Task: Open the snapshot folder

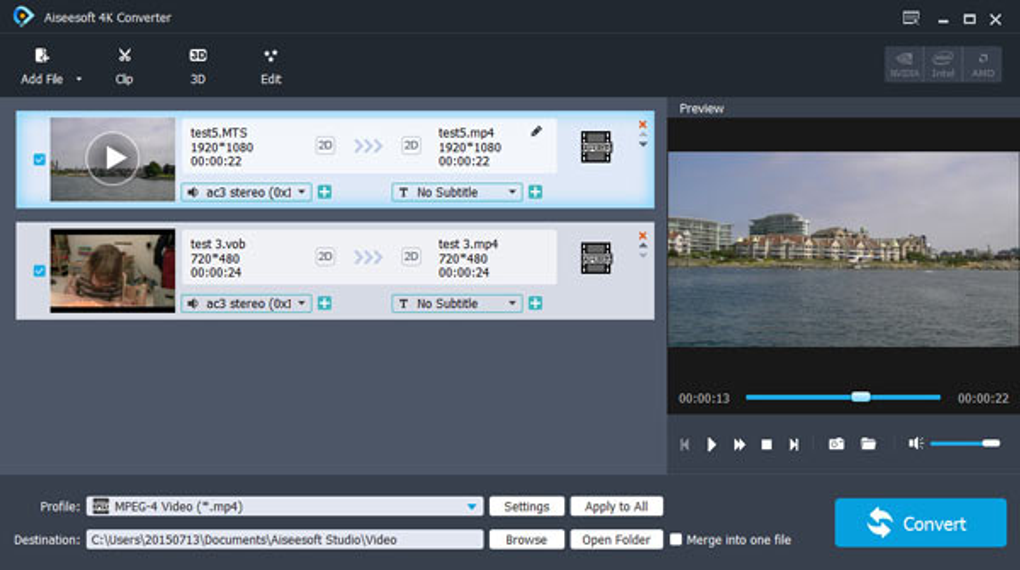Action: click(868, 444)
